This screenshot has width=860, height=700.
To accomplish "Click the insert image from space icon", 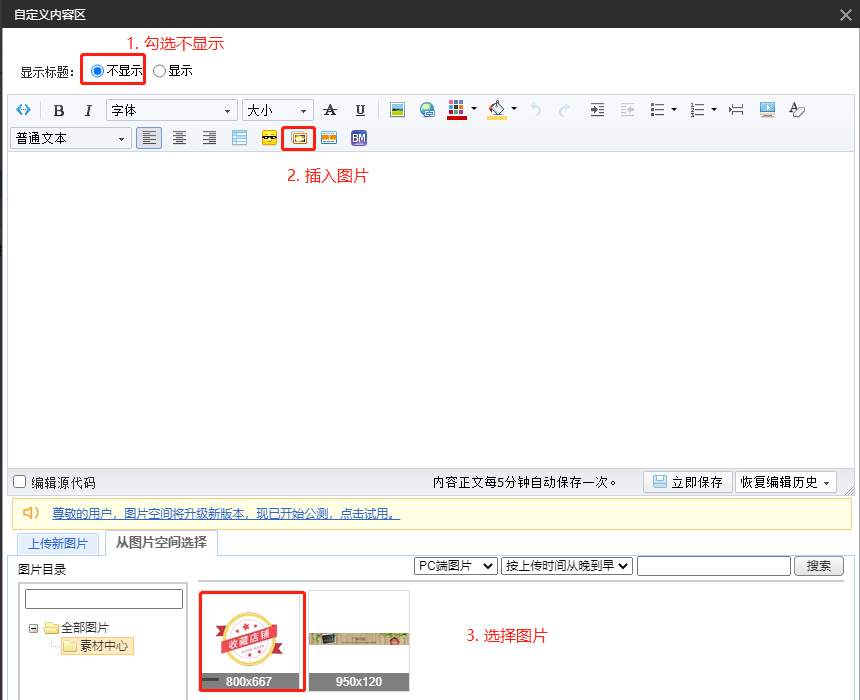I will point(299,138).
